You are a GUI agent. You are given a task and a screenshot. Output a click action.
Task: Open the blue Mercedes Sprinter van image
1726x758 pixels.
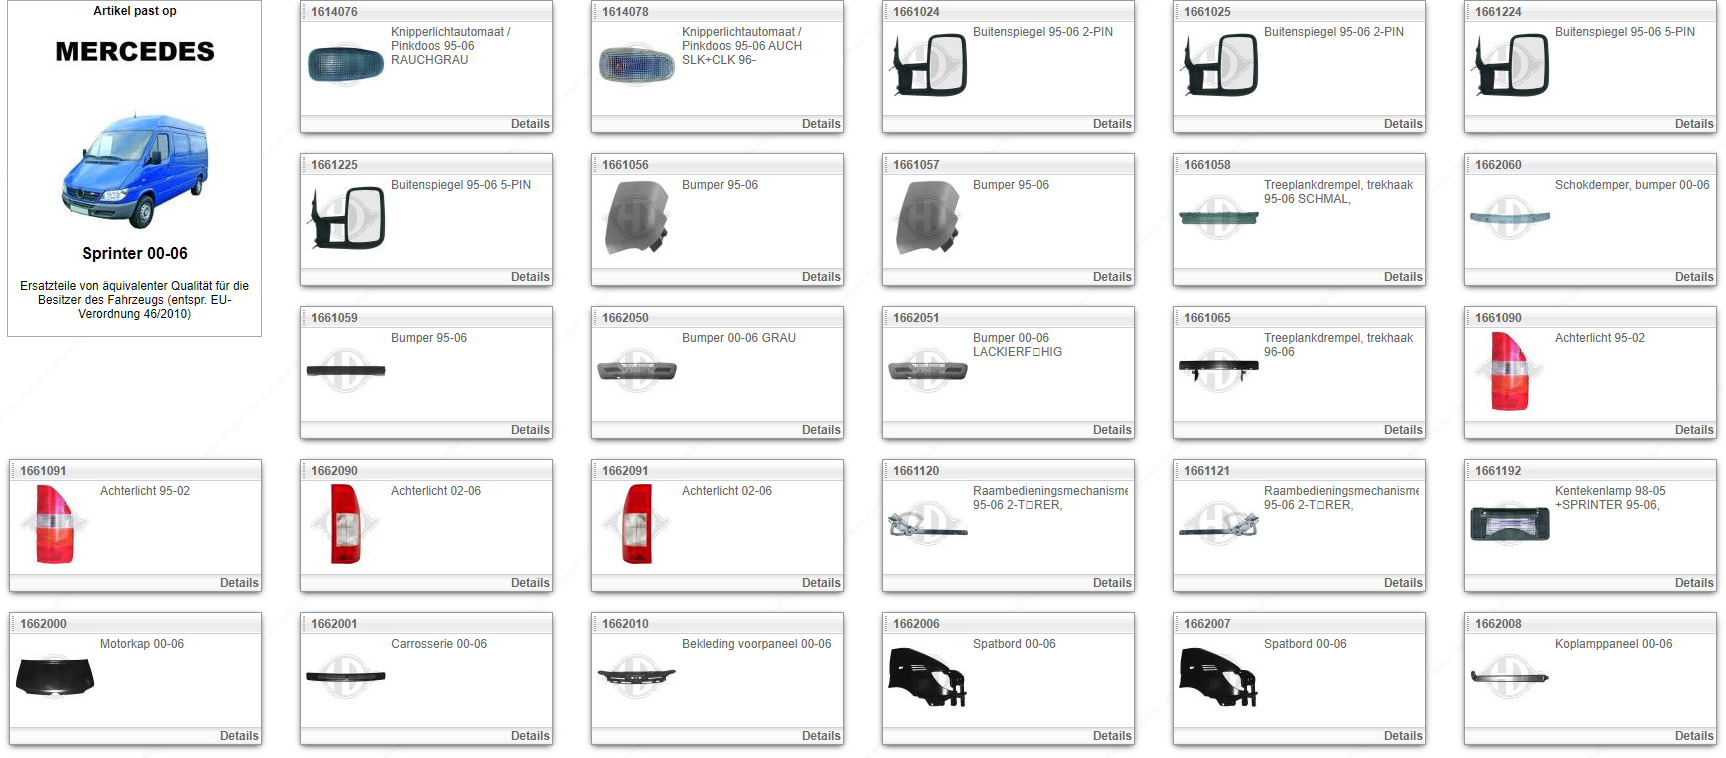tap(135, 170)
